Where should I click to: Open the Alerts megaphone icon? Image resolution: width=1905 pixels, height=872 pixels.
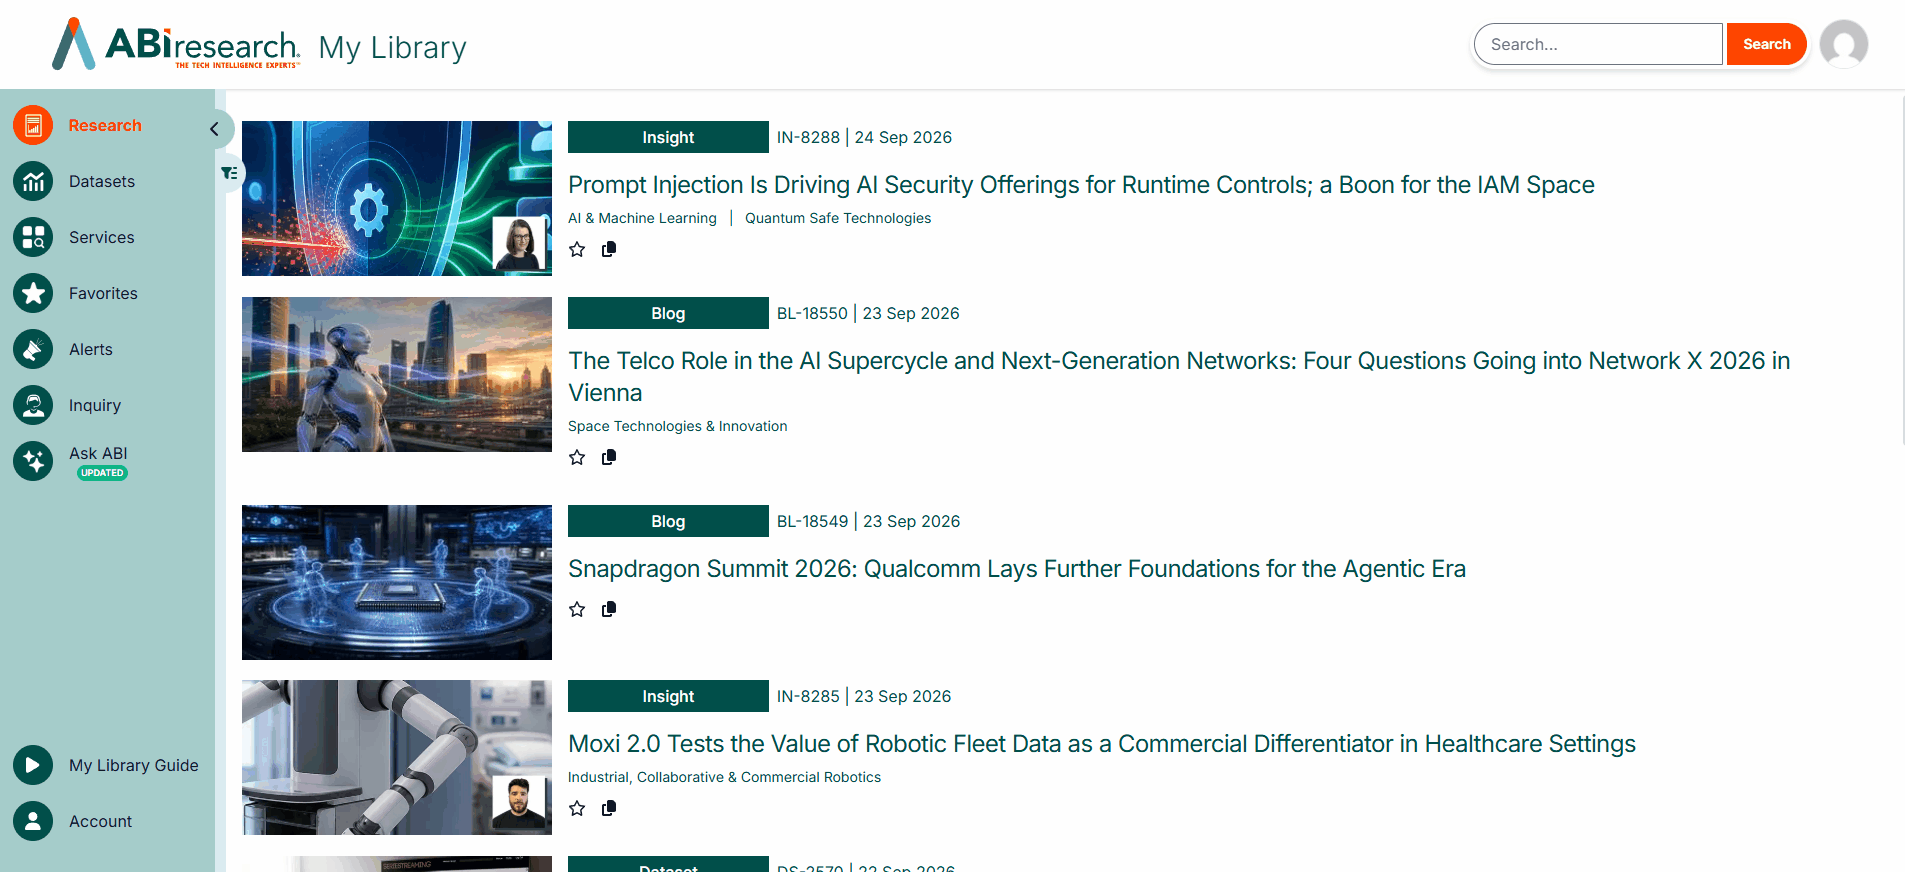click(33, 349)
